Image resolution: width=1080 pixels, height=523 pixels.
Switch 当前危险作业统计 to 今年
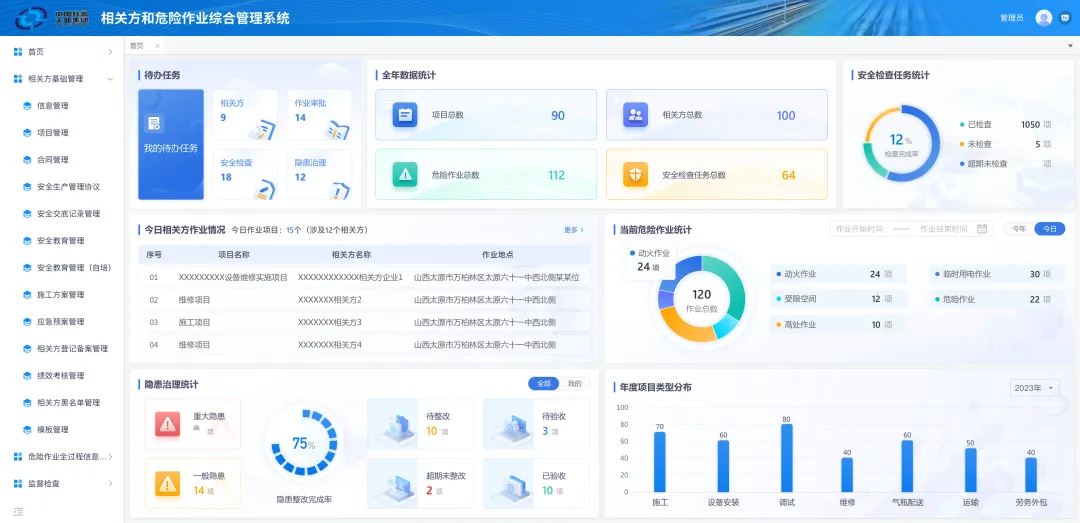coord(1019,229)
